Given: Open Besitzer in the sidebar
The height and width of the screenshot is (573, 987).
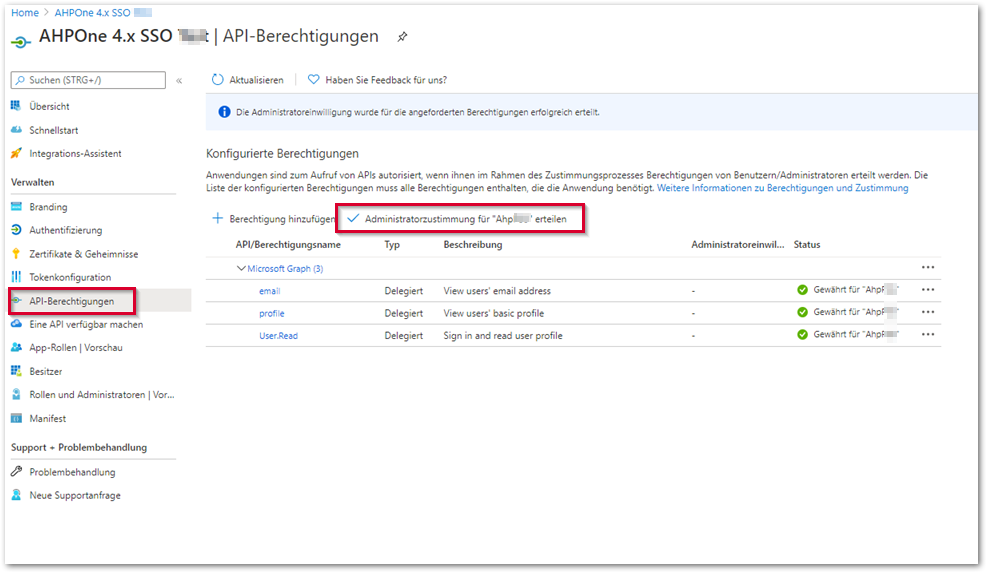Looking at the screenshot, I should tap(46, 372).
